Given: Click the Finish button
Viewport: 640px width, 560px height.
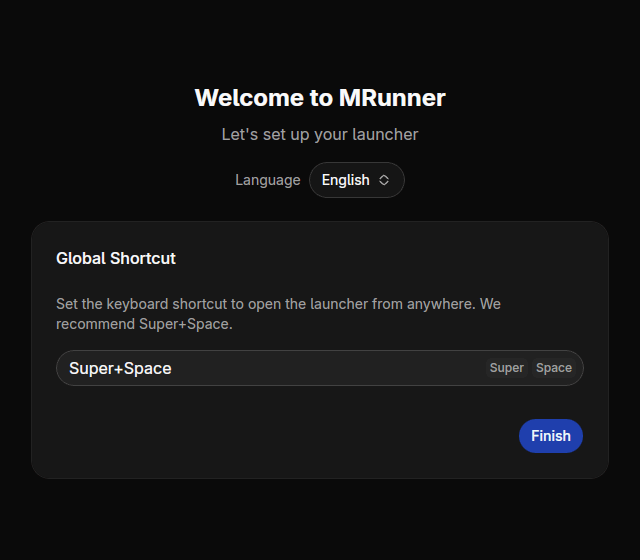Looking at the screenshot, I should point(551,436).
